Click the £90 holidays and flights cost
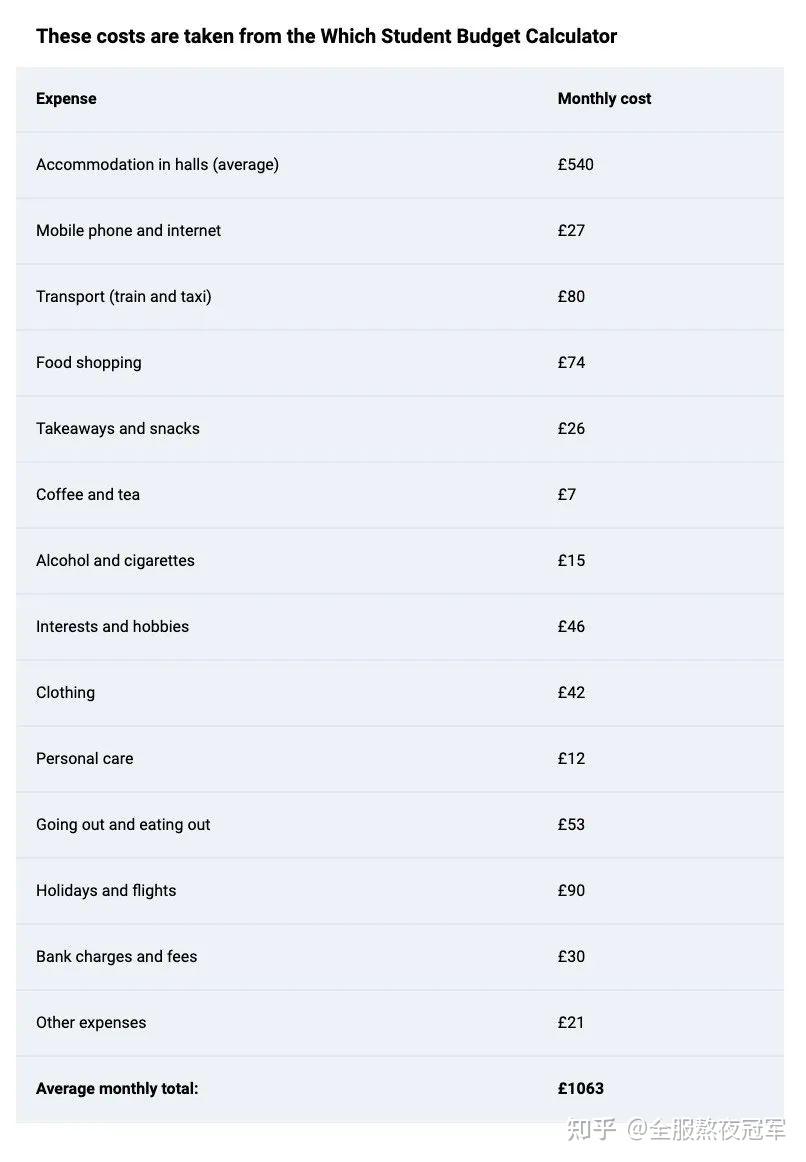806x1162 pixels. click(x=571, y=890)
